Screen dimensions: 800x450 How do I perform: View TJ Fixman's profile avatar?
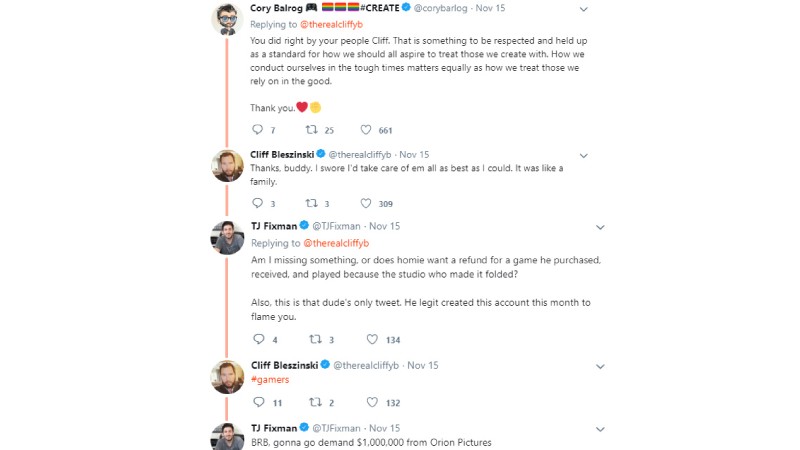tap(228, 238)
